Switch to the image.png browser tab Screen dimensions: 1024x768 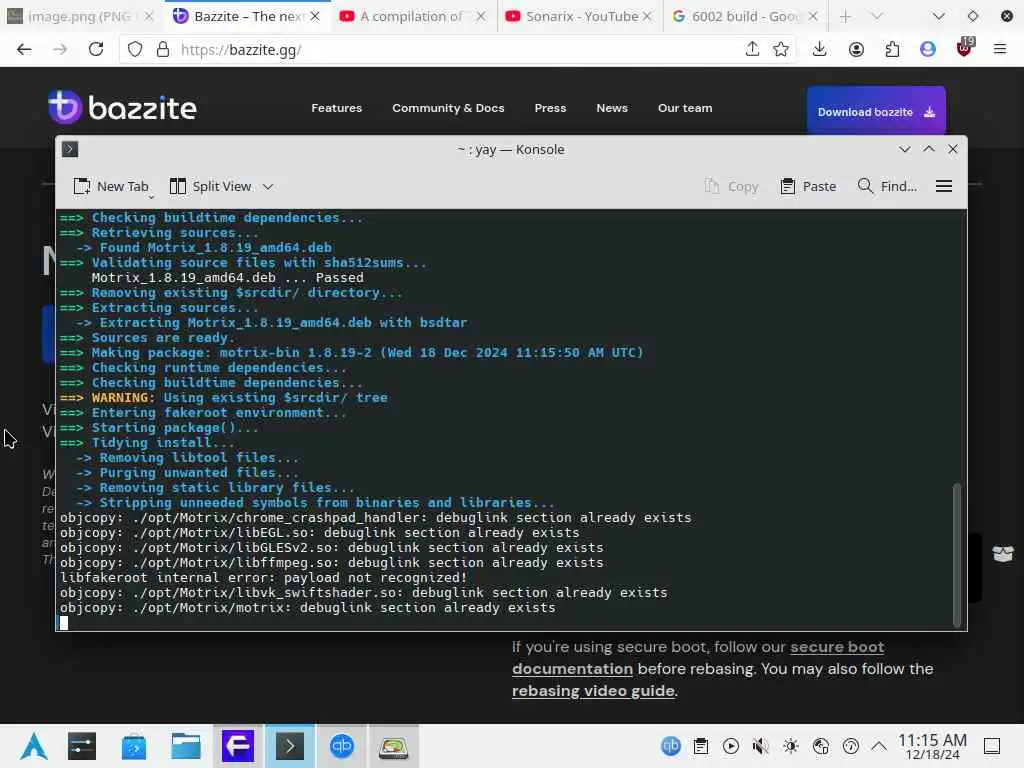tap(78, 16)
